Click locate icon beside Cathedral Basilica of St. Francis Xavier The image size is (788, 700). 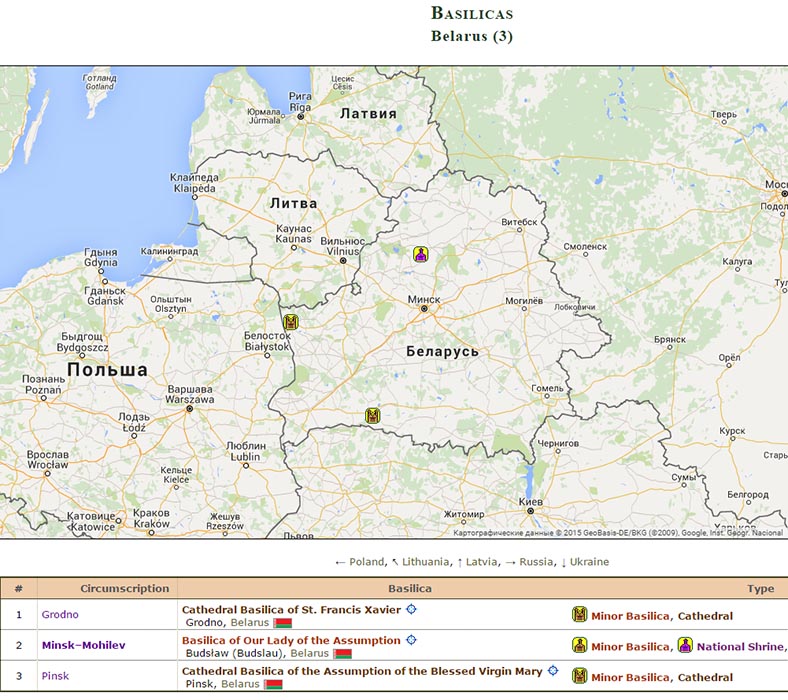click(x=410, y=610)
